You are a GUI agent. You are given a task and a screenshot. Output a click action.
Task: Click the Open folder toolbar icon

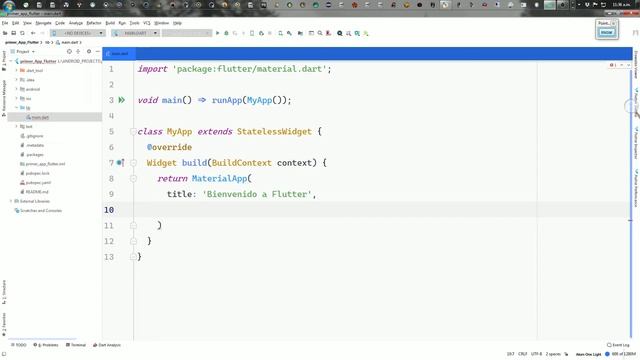pyautogui.click(x=5, y=33)
